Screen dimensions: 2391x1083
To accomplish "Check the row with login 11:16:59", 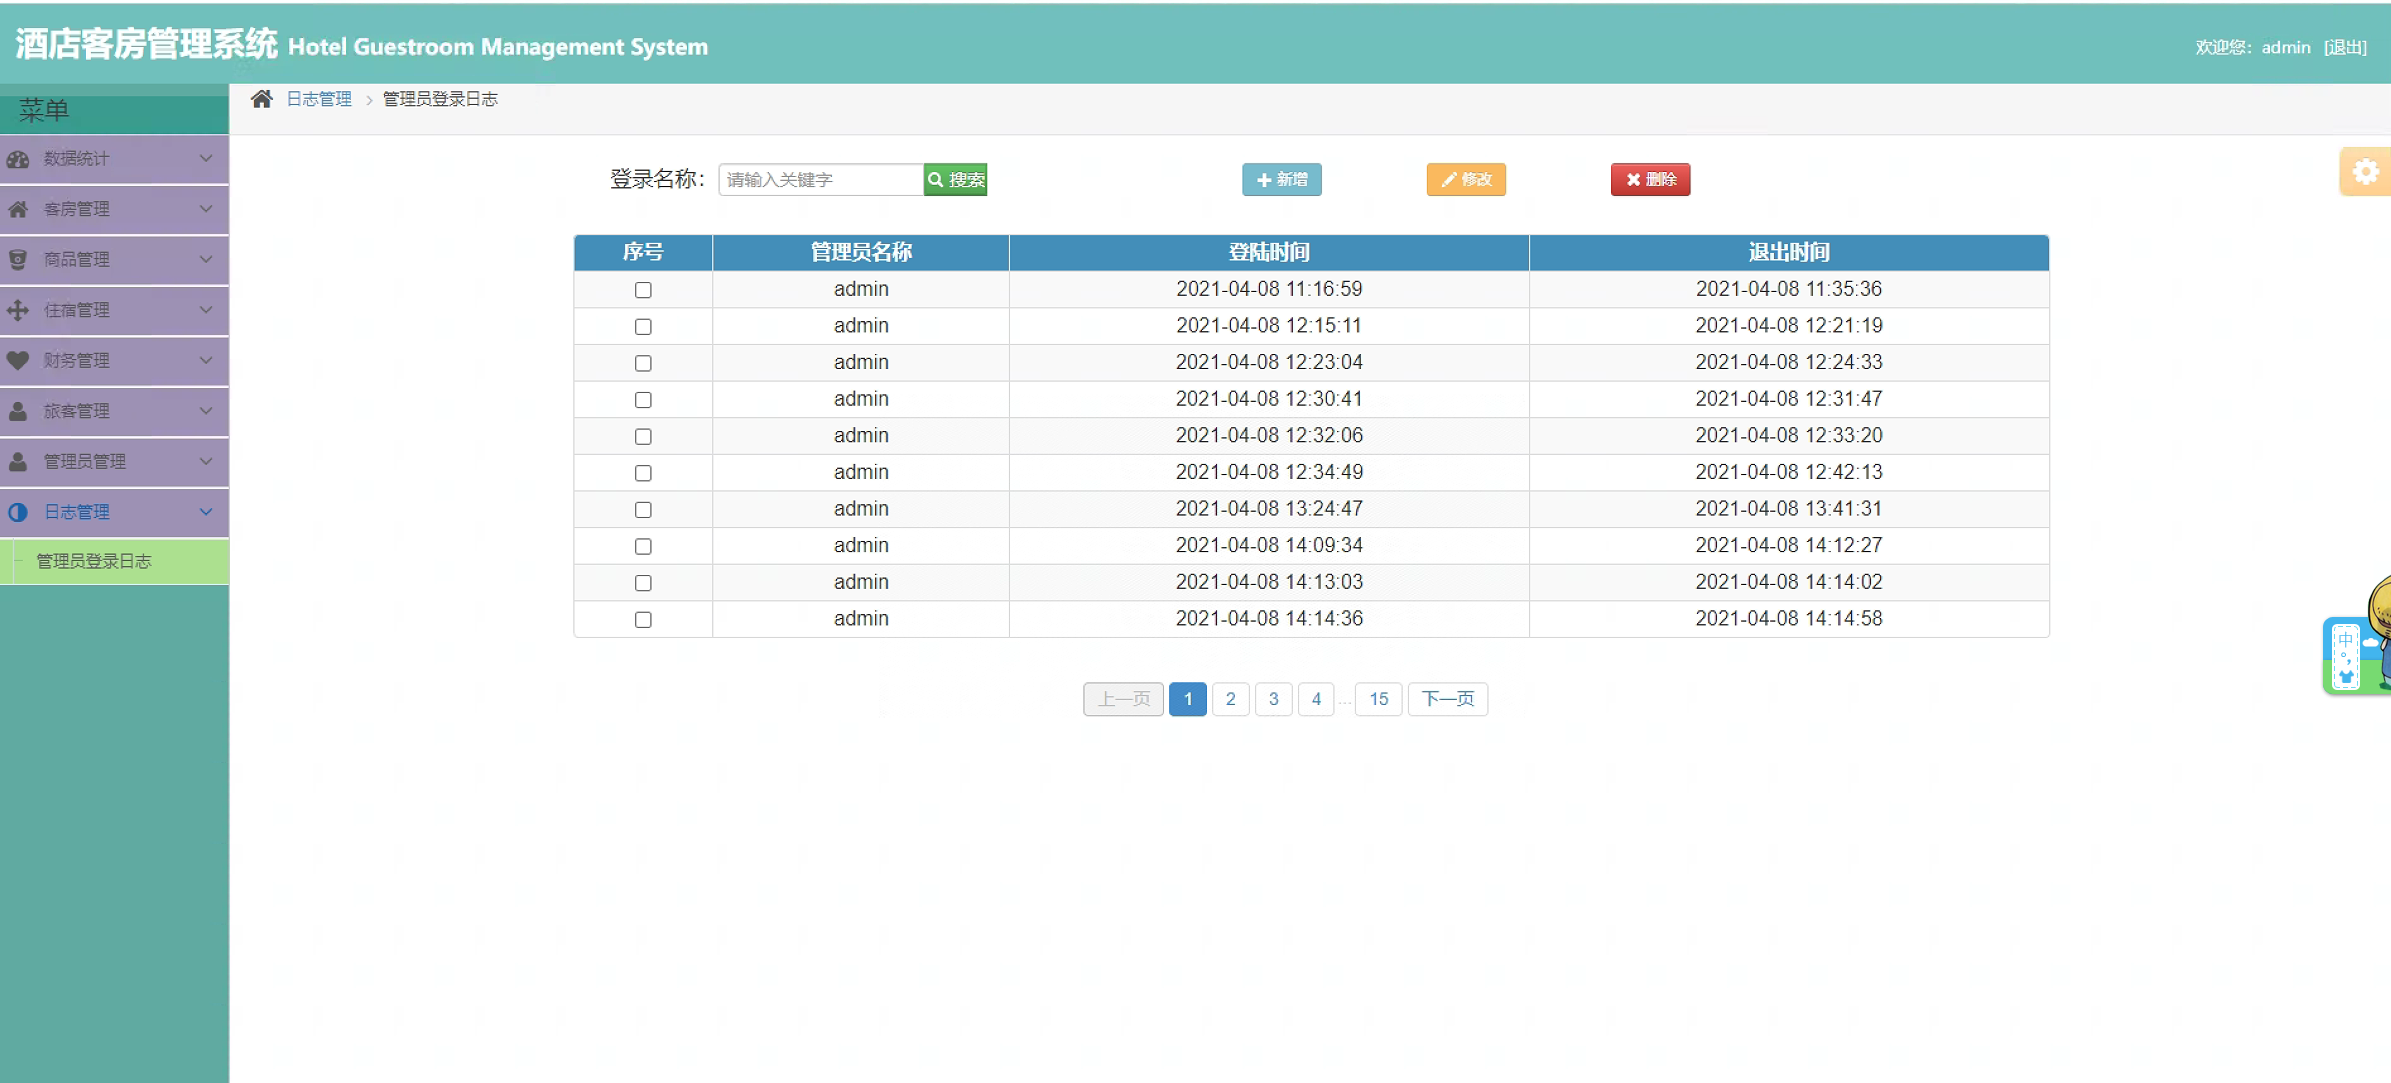I will 643,290.
